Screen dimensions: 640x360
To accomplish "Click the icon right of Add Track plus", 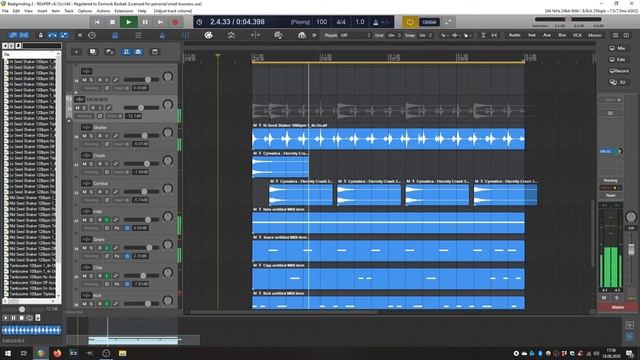I will (x=93, y=52).
